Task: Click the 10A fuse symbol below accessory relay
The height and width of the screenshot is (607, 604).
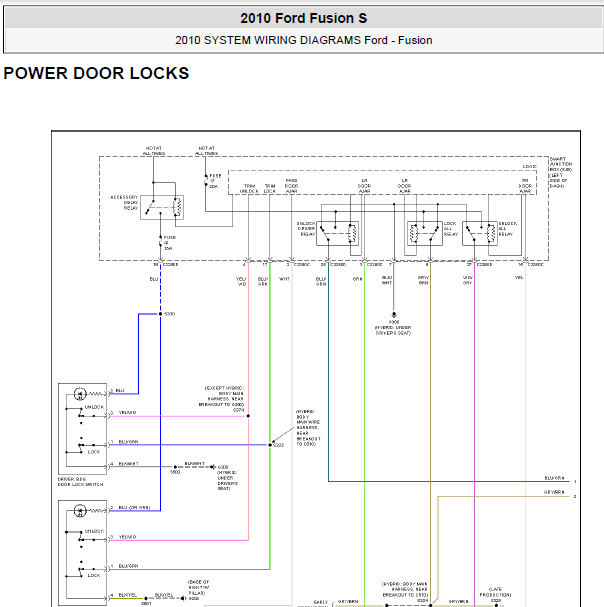Action: click(x=161, y=242)
